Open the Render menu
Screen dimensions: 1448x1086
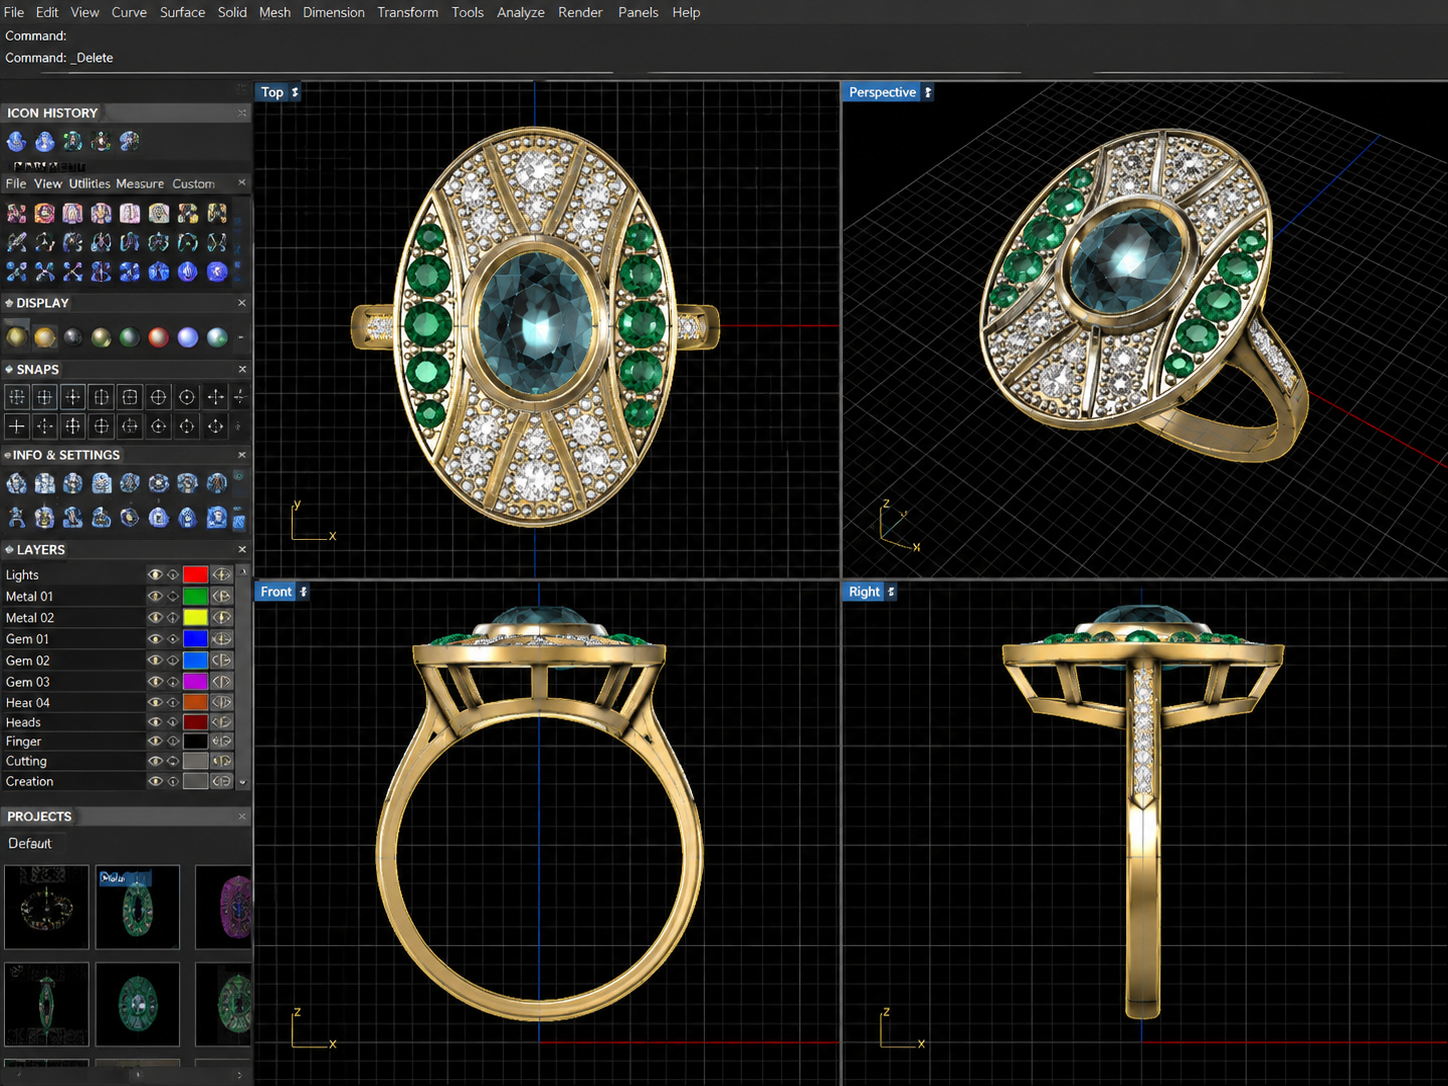(580, 12)
